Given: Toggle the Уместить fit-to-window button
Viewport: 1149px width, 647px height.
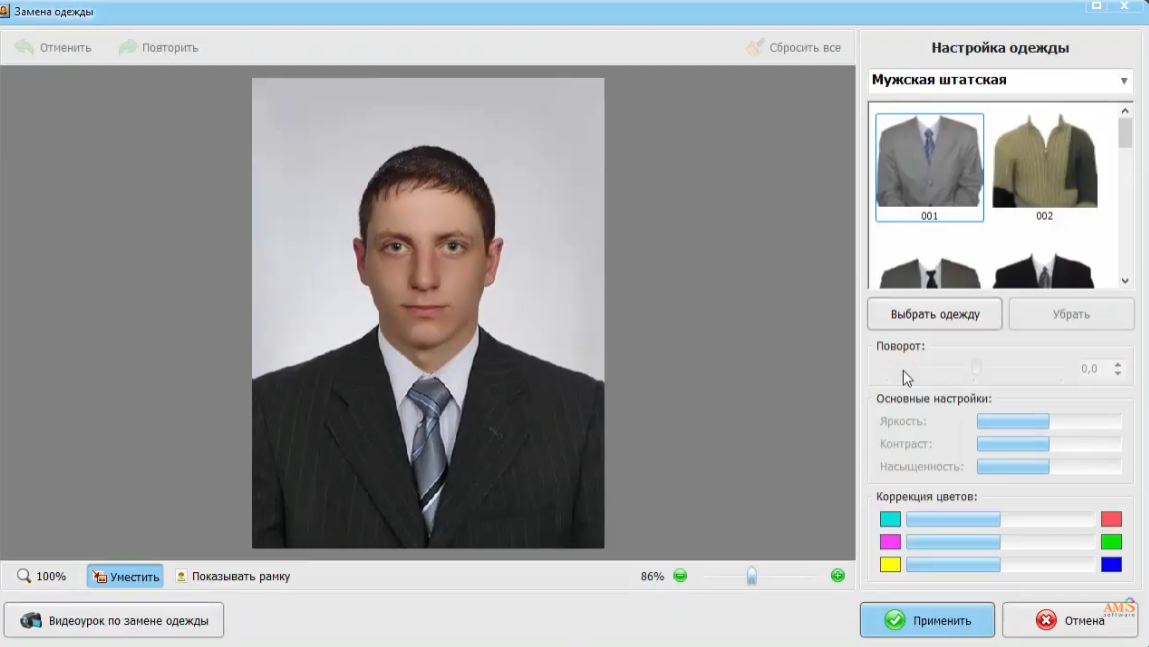Looking at the screenshot, I should point(125,577).
